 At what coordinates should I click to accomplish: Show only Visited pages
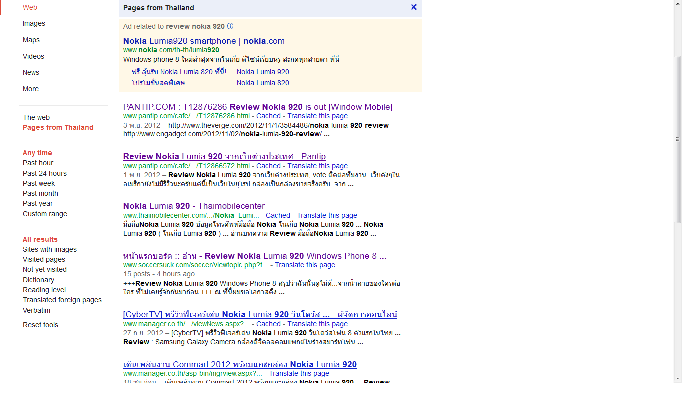[44, 259]
